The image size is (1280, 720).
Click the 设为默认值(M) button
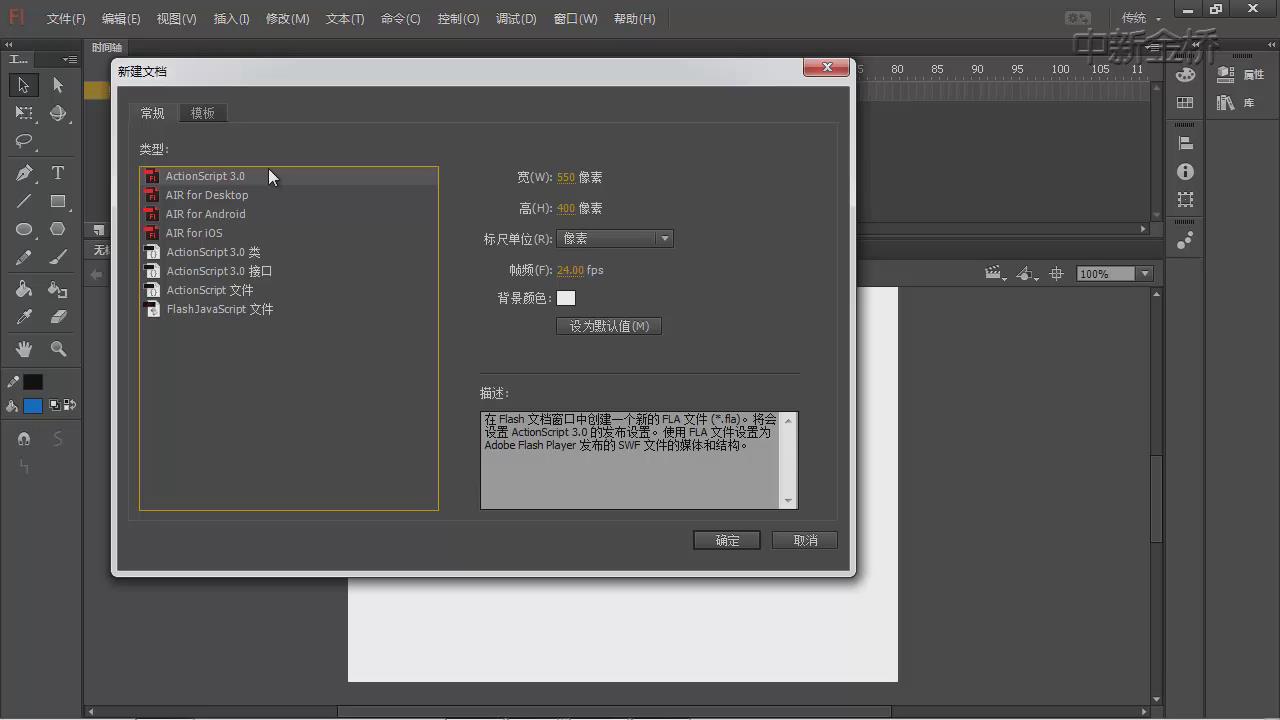point(609,326)
